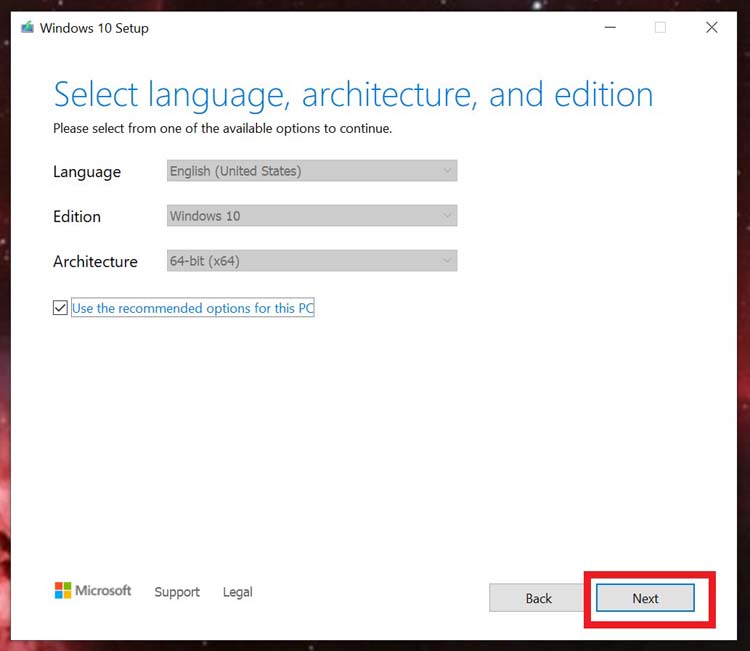
Task: Uncheck the recommended options checkbox
Action: (x=60, y=308)
